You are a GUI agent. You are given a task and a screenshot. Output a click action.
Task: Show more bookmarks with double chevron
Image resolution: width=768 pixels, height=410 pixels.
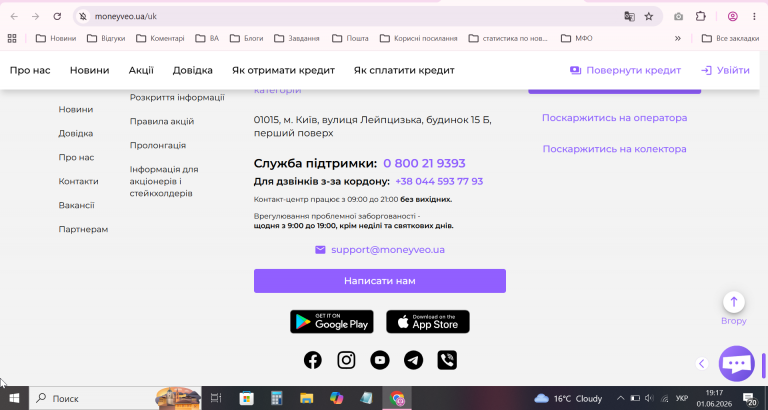tap(678, 38)
